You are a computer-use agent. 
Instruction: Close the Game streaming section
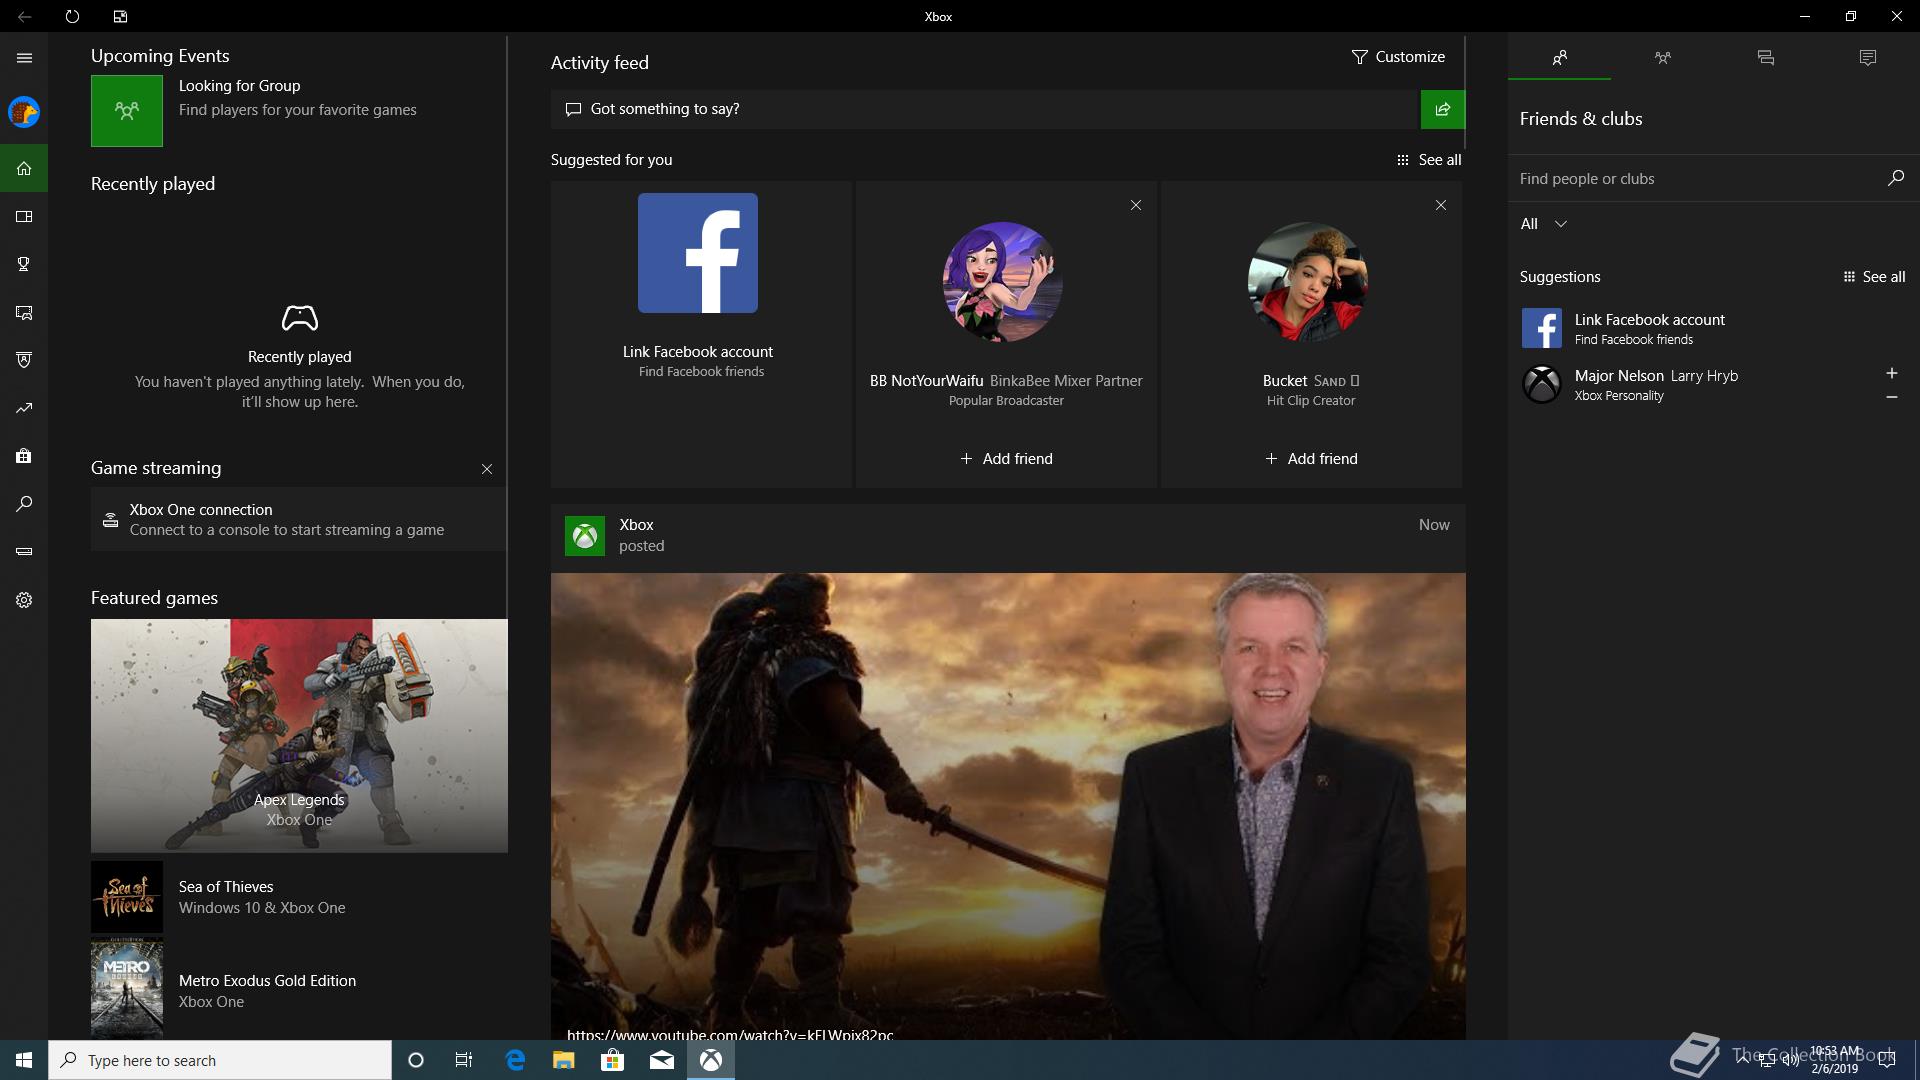(487, 469)
